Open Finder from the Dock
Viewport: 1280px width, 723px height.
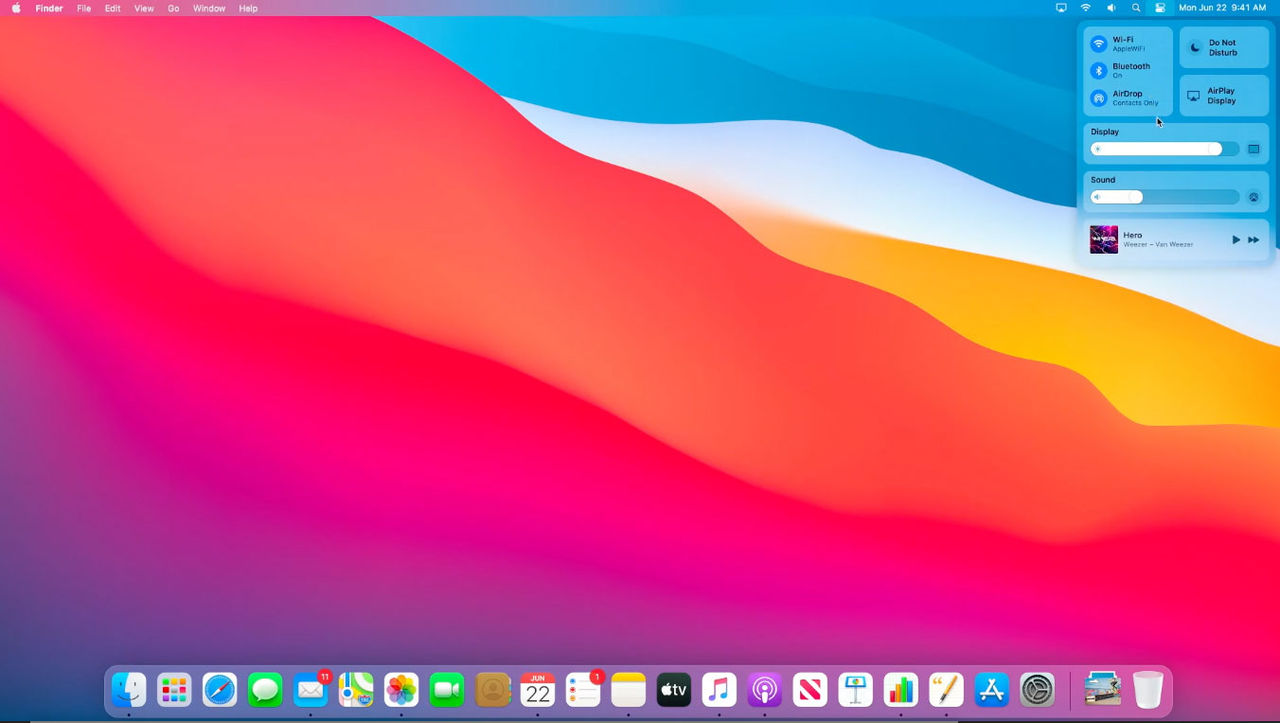click(x=129, y=689)
